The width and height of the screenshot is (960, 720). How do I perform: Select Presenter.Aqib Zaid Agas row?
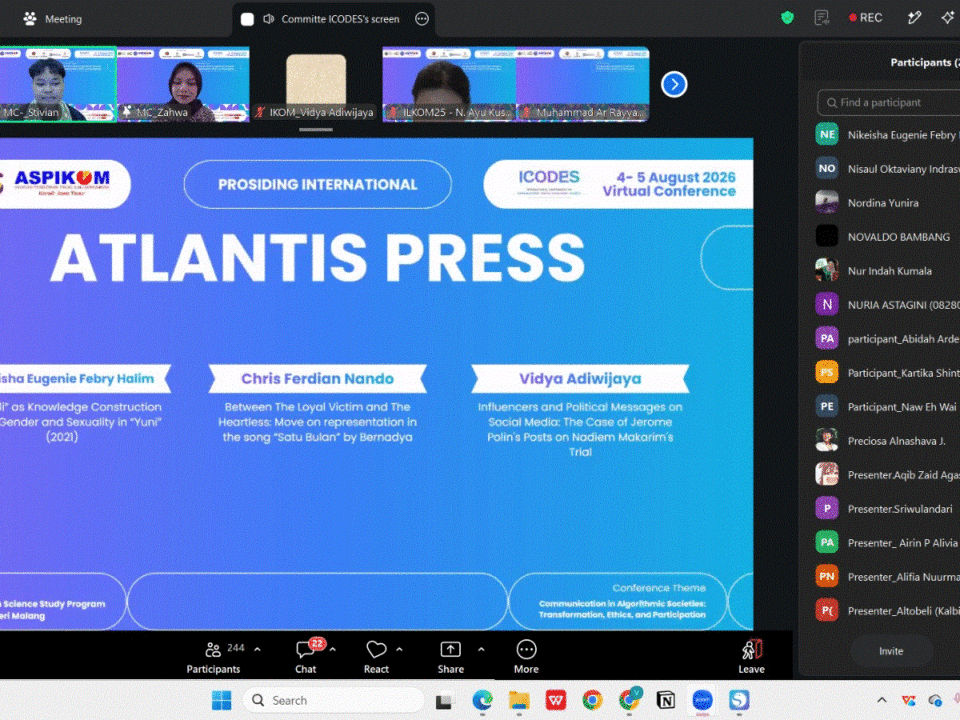pos(886,474)
